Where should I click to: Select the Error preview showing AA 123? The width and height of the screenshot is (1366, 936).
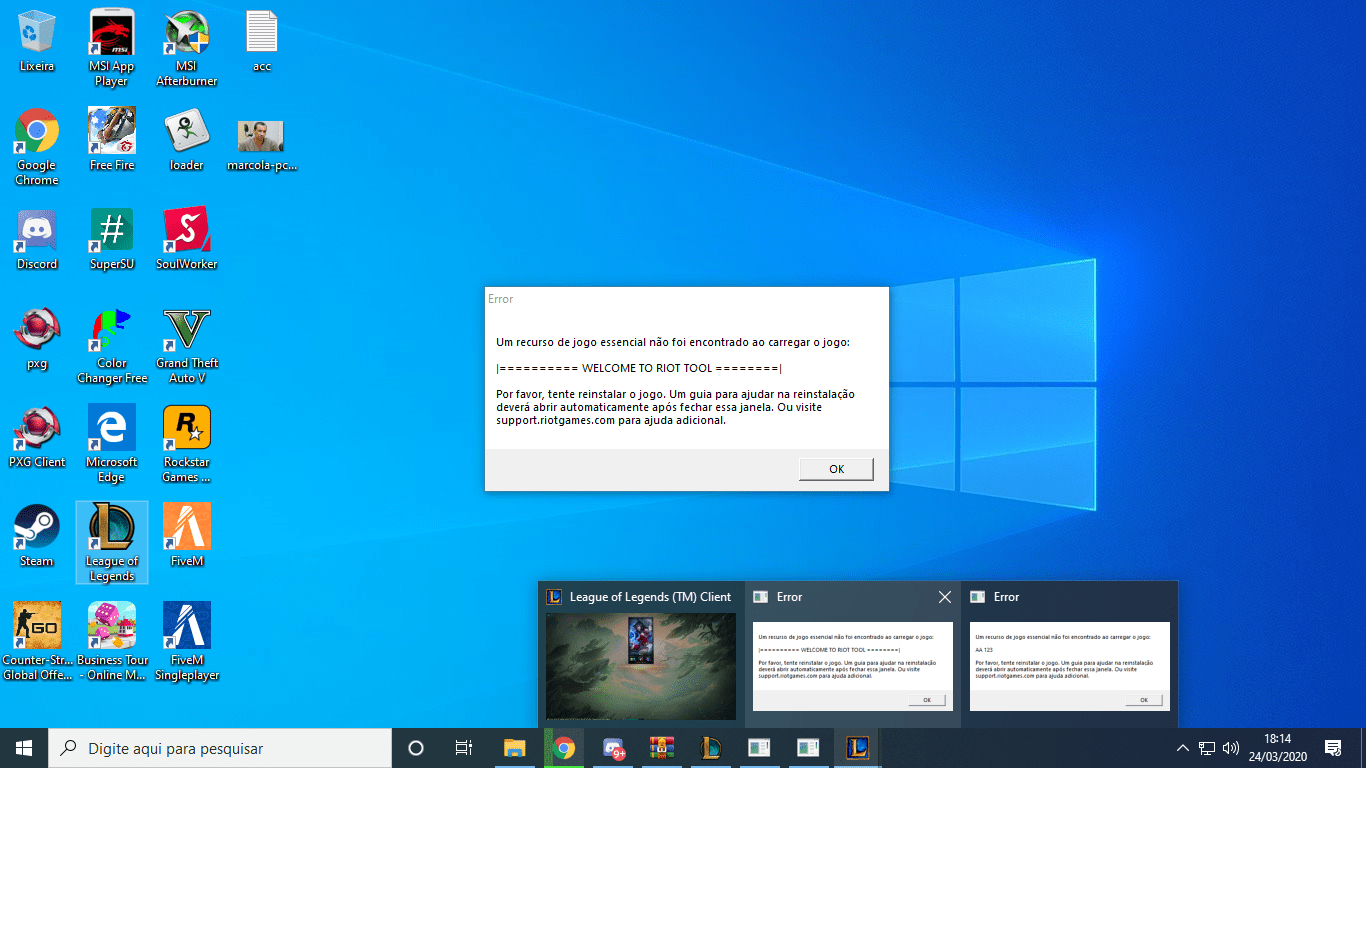click(1069, 654)
